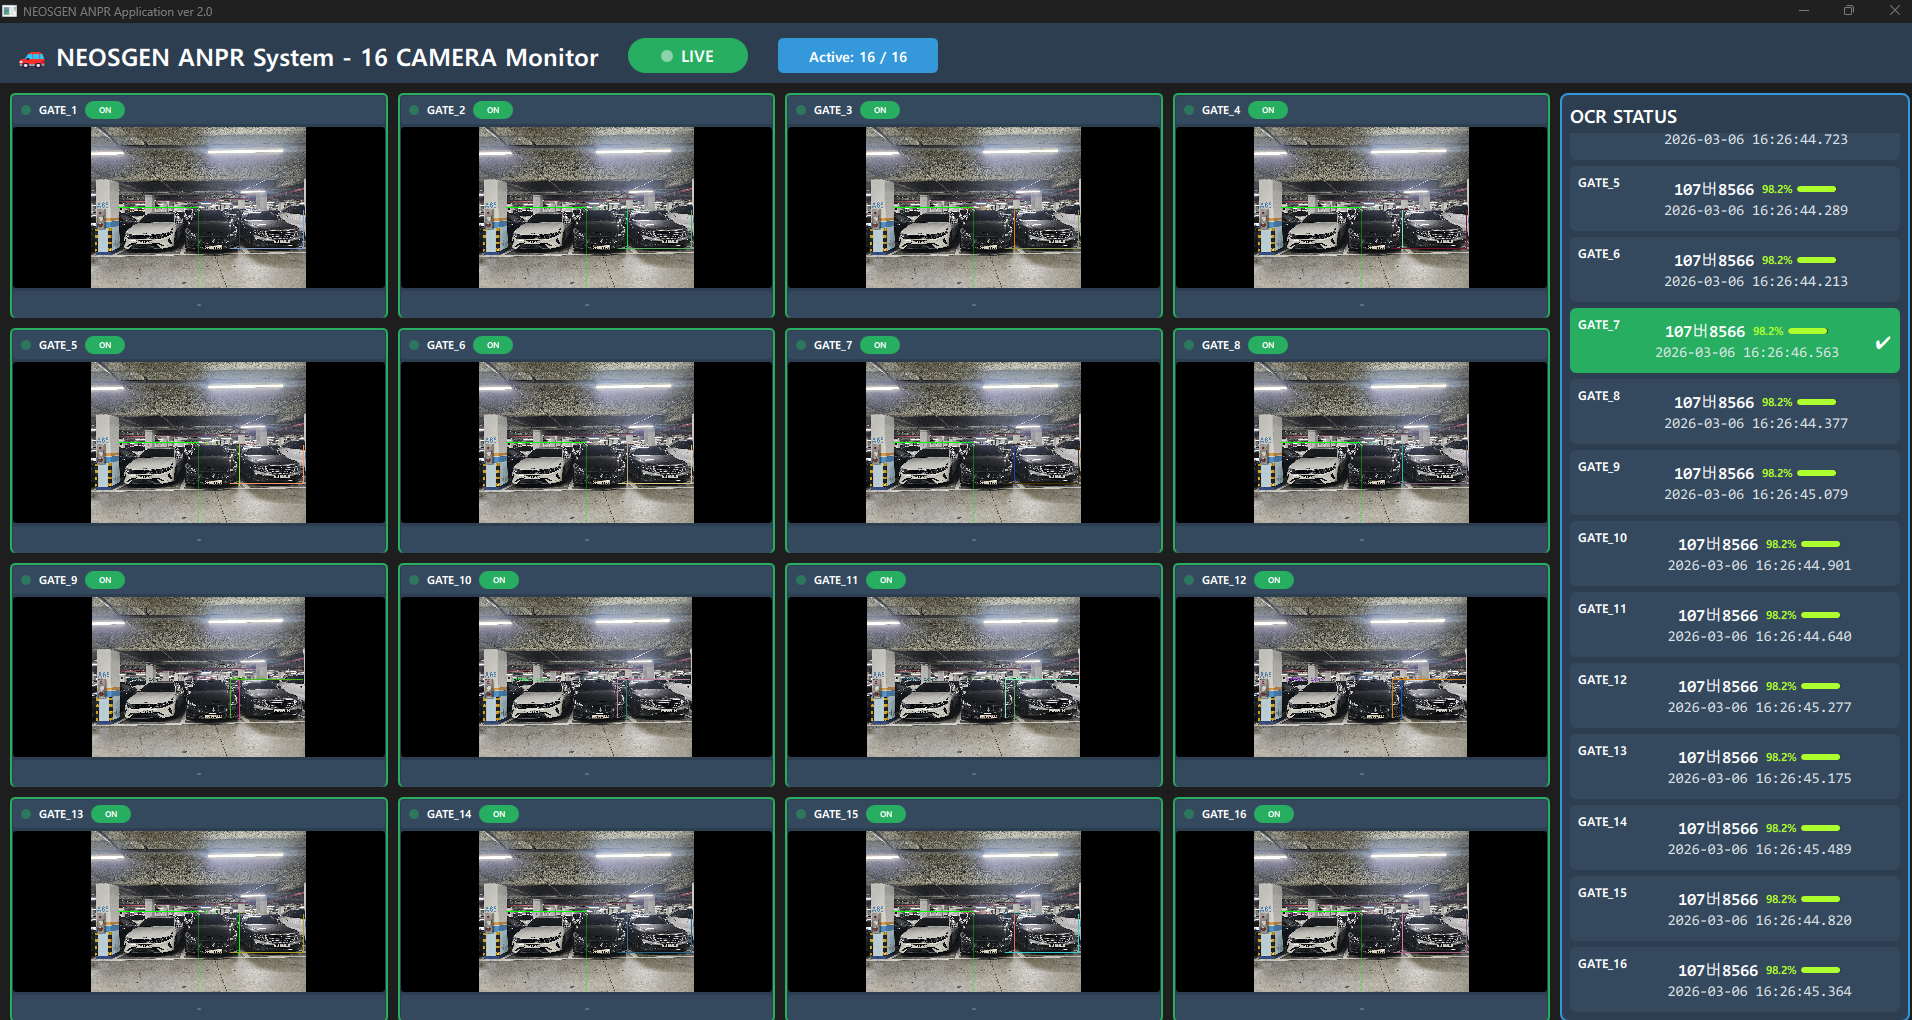1912x1020 pixels.
Task: Click the status indicator dot on GATE_1
Action: coord(25,110)
